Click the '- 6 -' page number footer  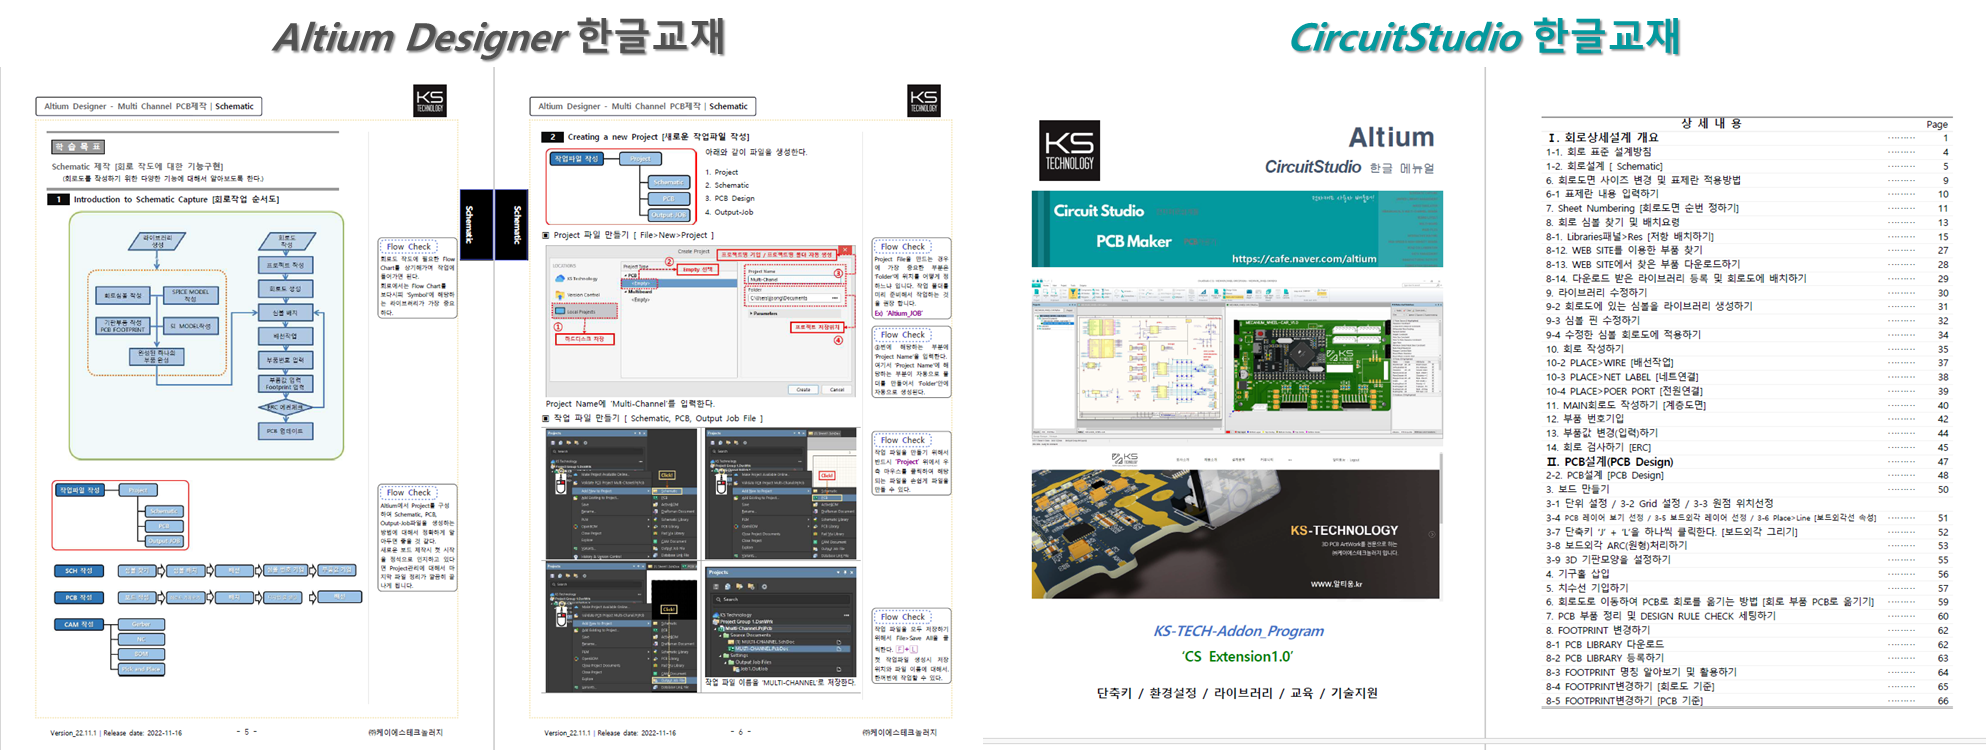pyautogui.click(x=741, y=732)
